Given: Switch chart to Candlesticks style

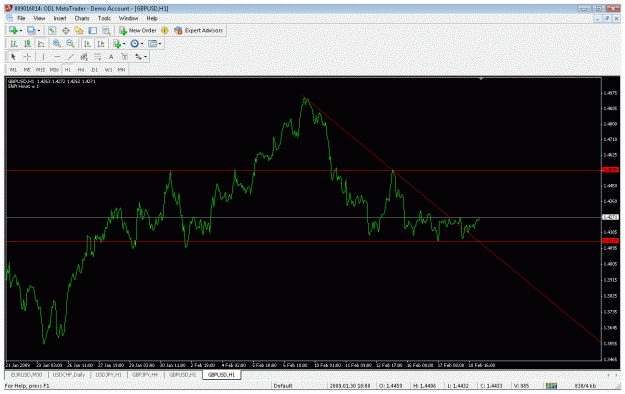Looking at the screenshot, I should point(27,44).
